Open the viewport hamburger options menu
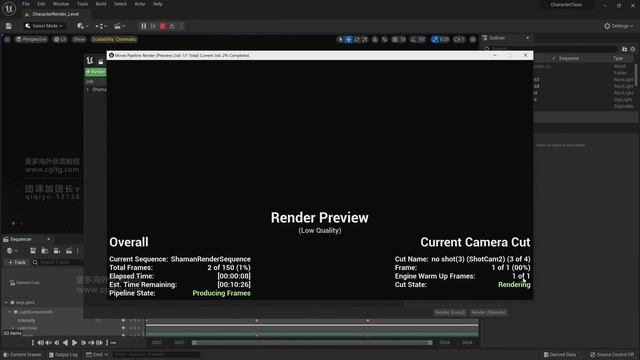The image size is (640, 360). pos(7,40)
